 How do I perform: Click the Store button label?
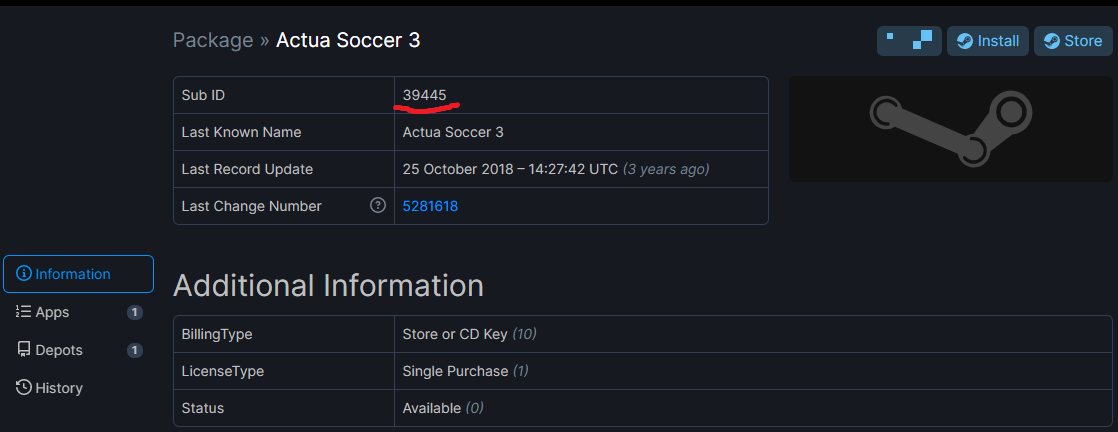[1083, 41]
